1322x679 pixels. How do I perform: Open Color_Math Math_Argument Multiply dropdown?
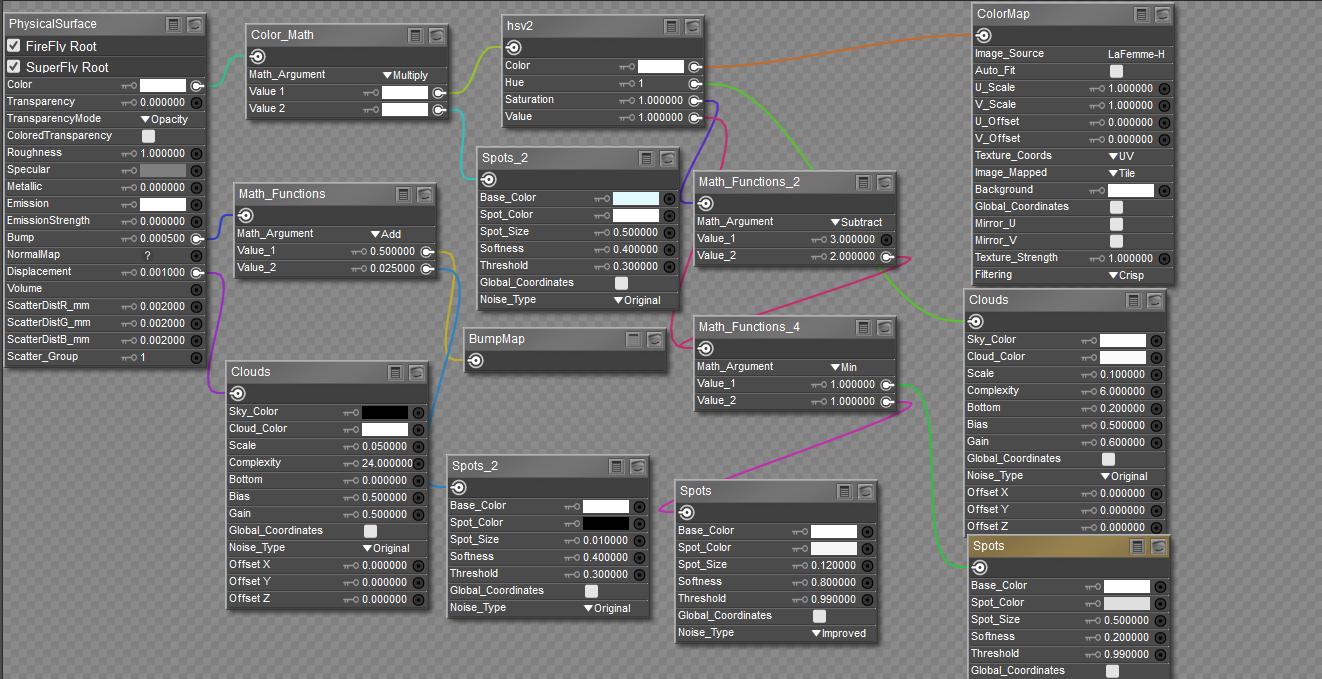(405, 75)
